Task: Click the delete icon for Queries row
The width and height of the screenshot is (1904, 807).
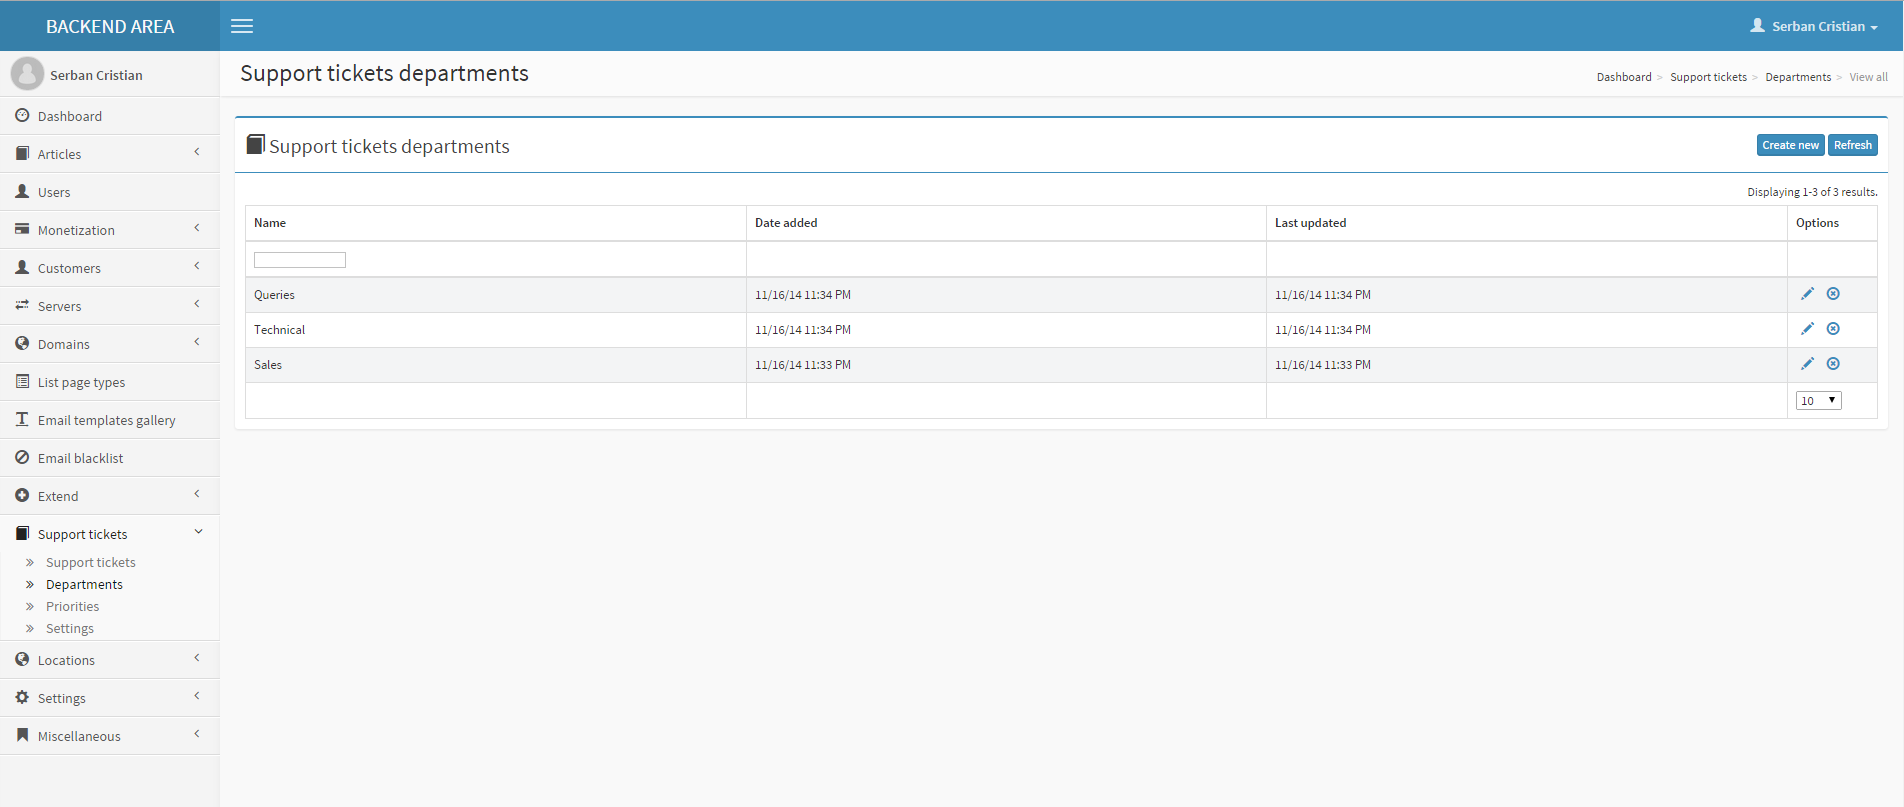Action: (1833, 294)
